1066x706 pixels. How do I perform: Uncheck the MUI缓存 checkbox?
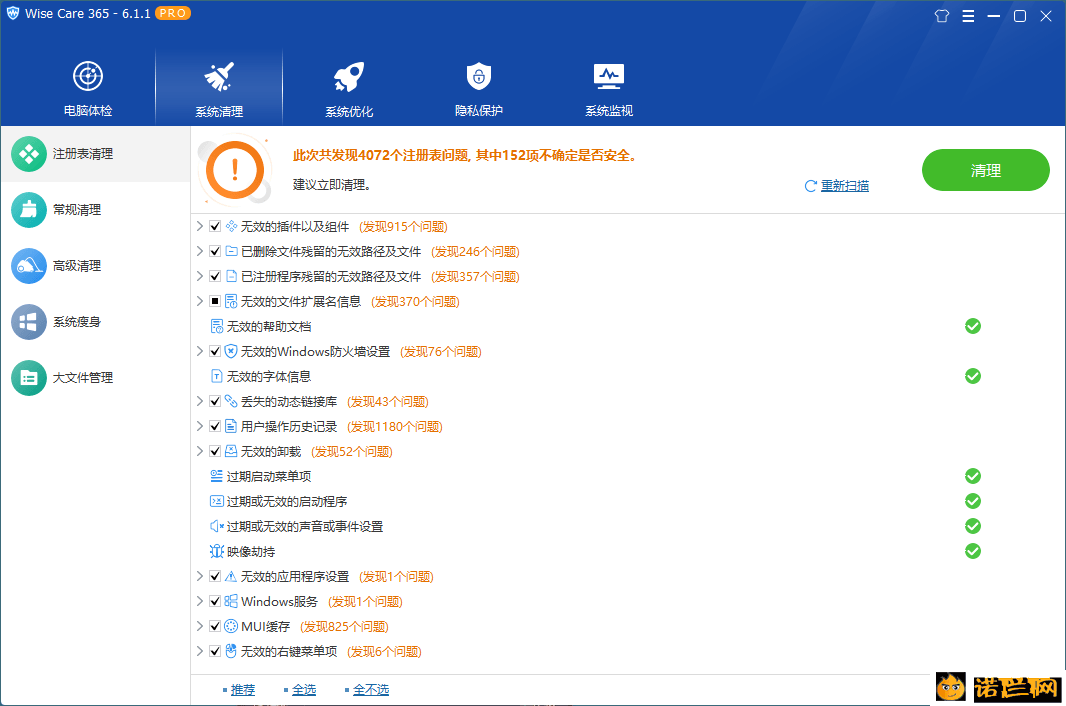tap(215, 626)
